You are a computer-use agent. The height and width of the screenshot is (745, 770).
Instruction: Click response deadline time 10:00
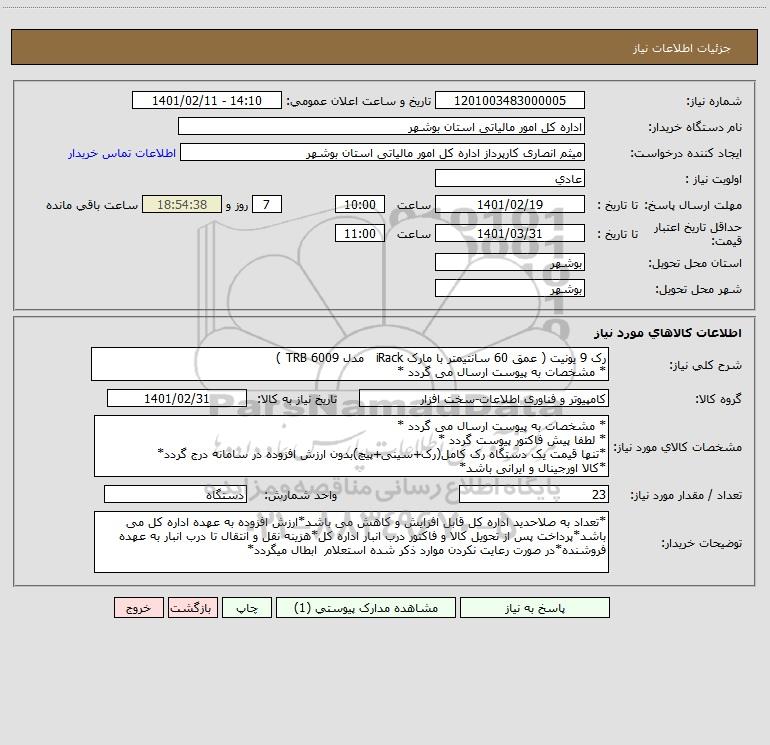point(359,204)
